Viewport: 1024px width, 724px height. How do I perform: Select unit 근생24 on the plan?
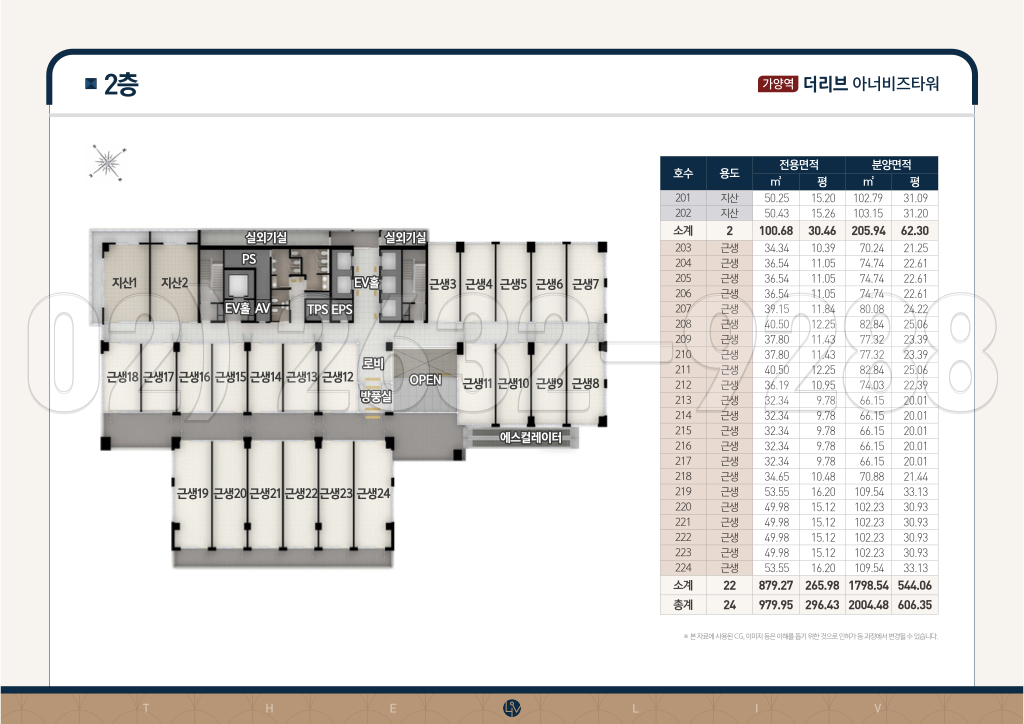click(374, 493)
